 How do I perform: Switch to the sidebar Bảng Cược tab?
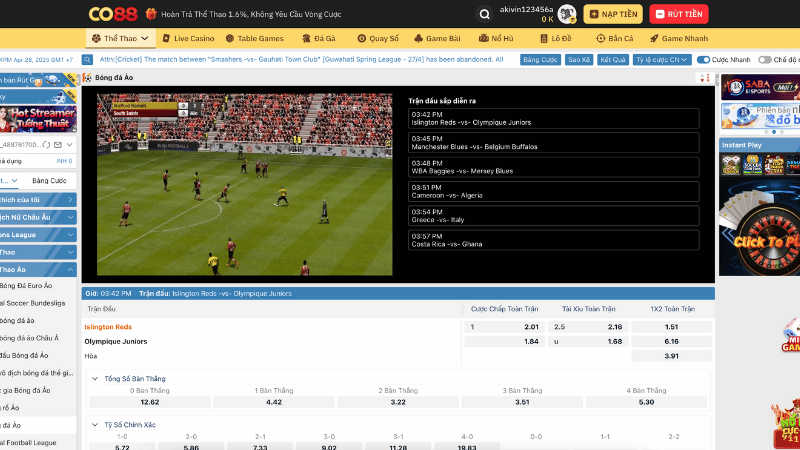click(49, 181)
